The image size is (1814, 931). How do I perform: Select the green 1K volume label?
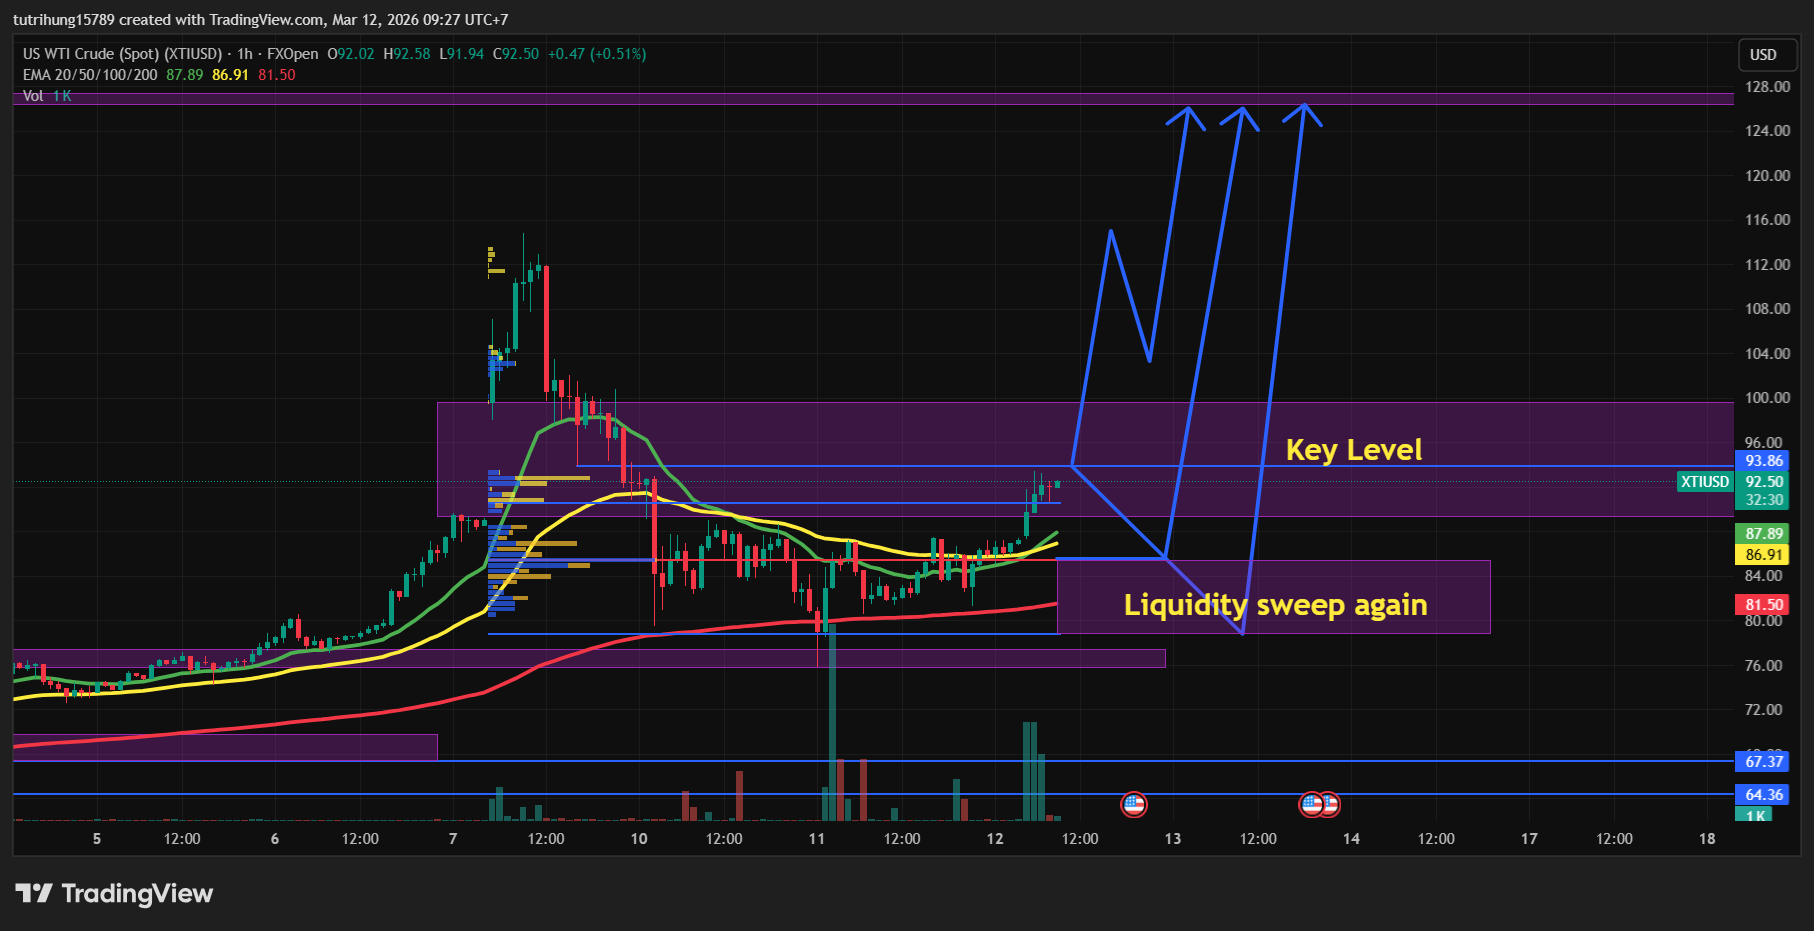[x=1755, y=816]
